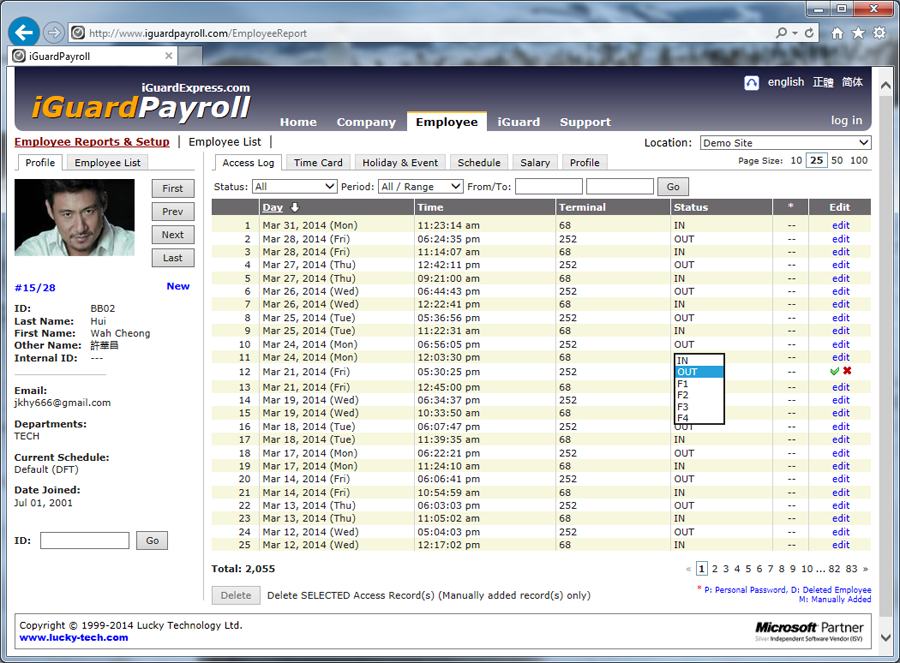900x663 pixels.
Task: Edit the Mar 12, 2014 12:17:02 pm record
Action: (x=840, y=545)
